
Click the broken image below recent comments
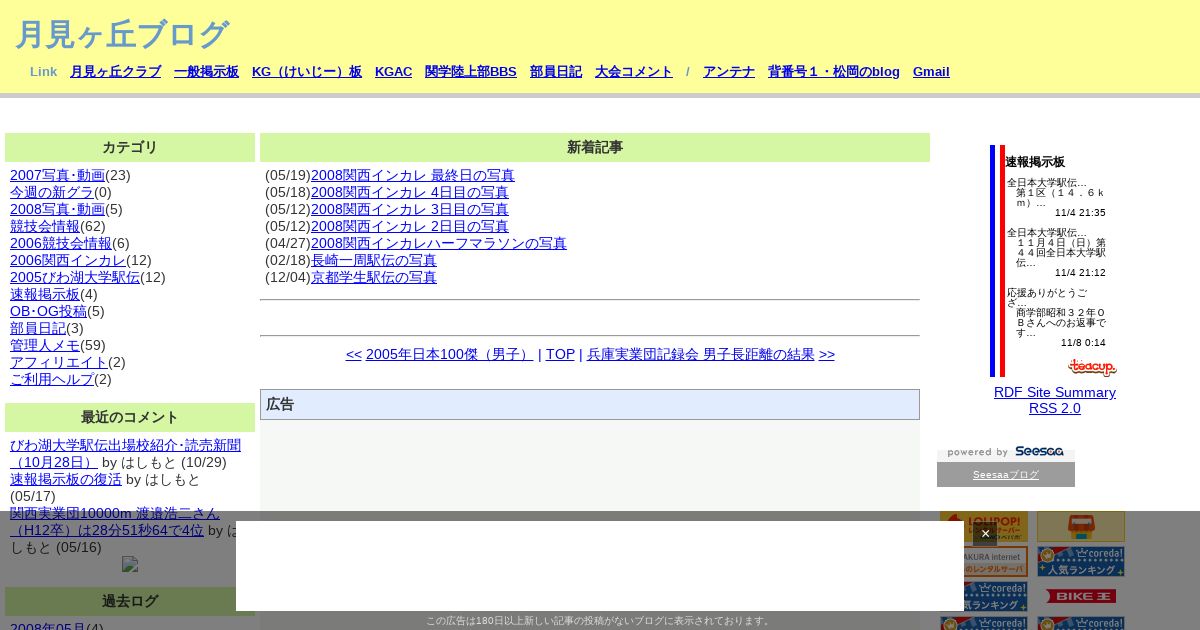(130, 564)
